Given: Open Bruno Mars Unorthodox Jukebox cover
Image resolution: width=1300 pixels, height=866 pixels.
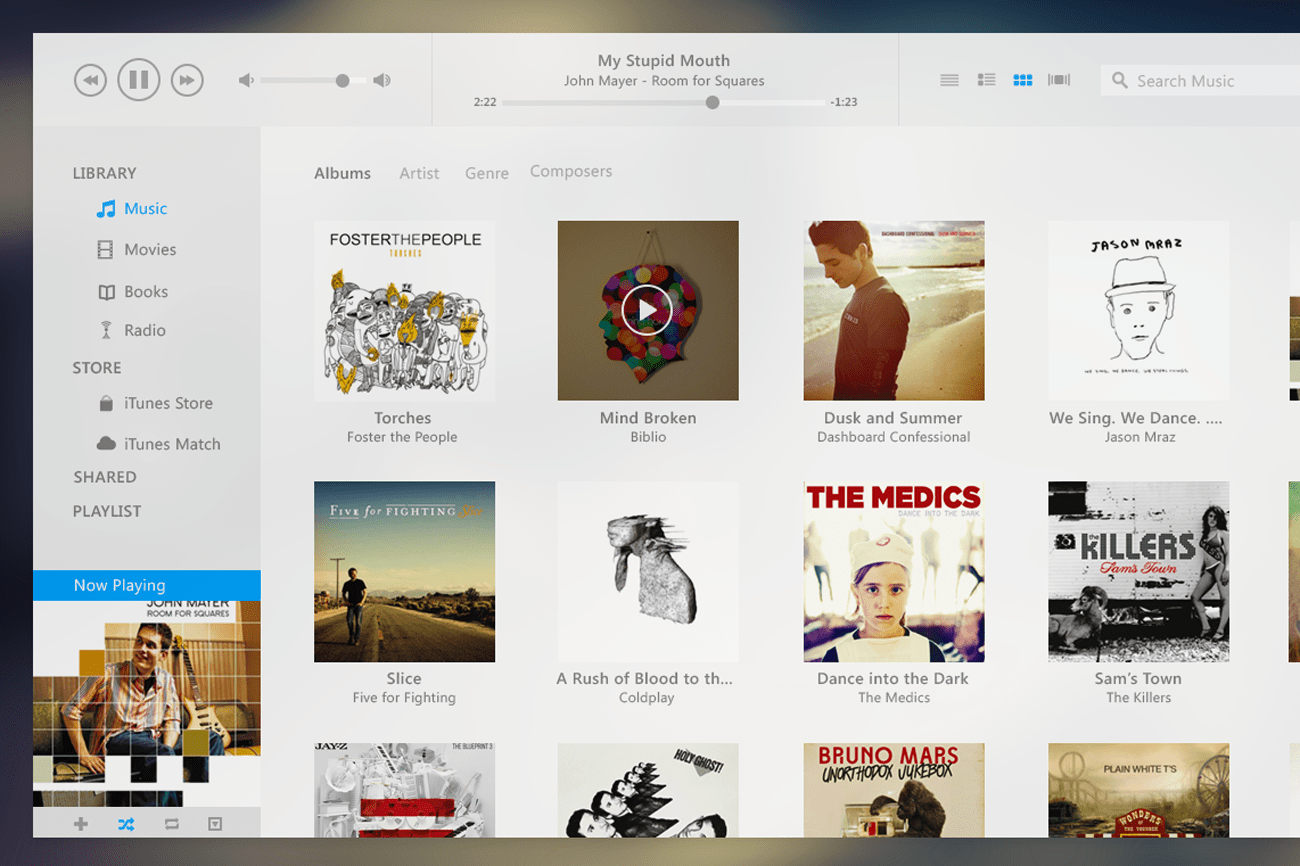Looking at the screenshot, I should (x=894, y=790).
